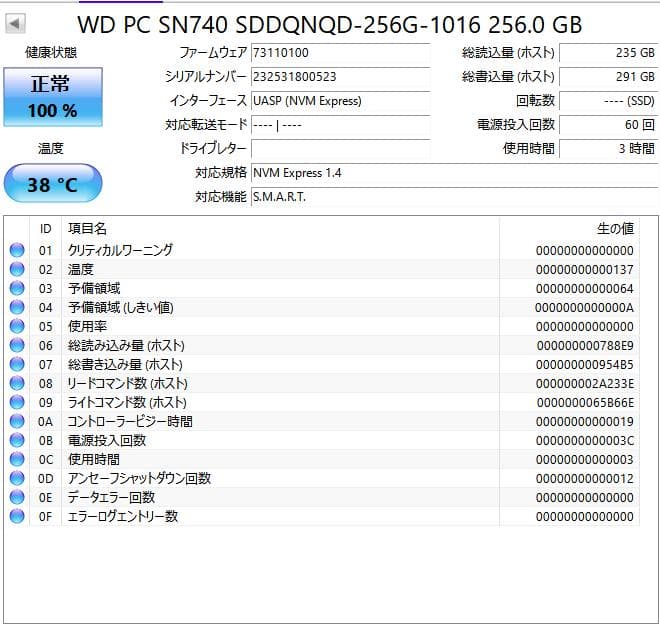Click the status orb for 06 総読み込み量
660x627 pixels.
[x=17, y=345]
